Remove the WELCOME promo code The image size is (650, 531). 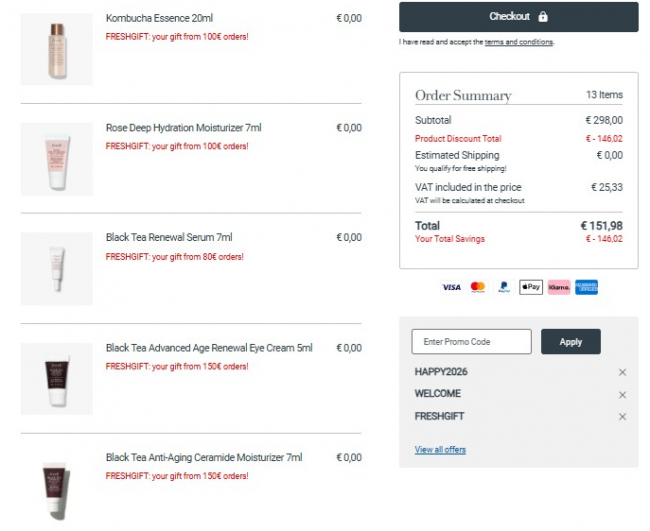622,394
